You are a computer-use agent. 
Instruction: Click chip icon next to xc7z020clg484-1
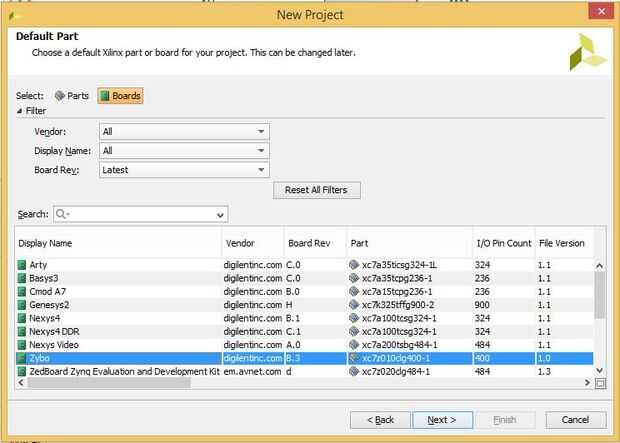(354, 371)
